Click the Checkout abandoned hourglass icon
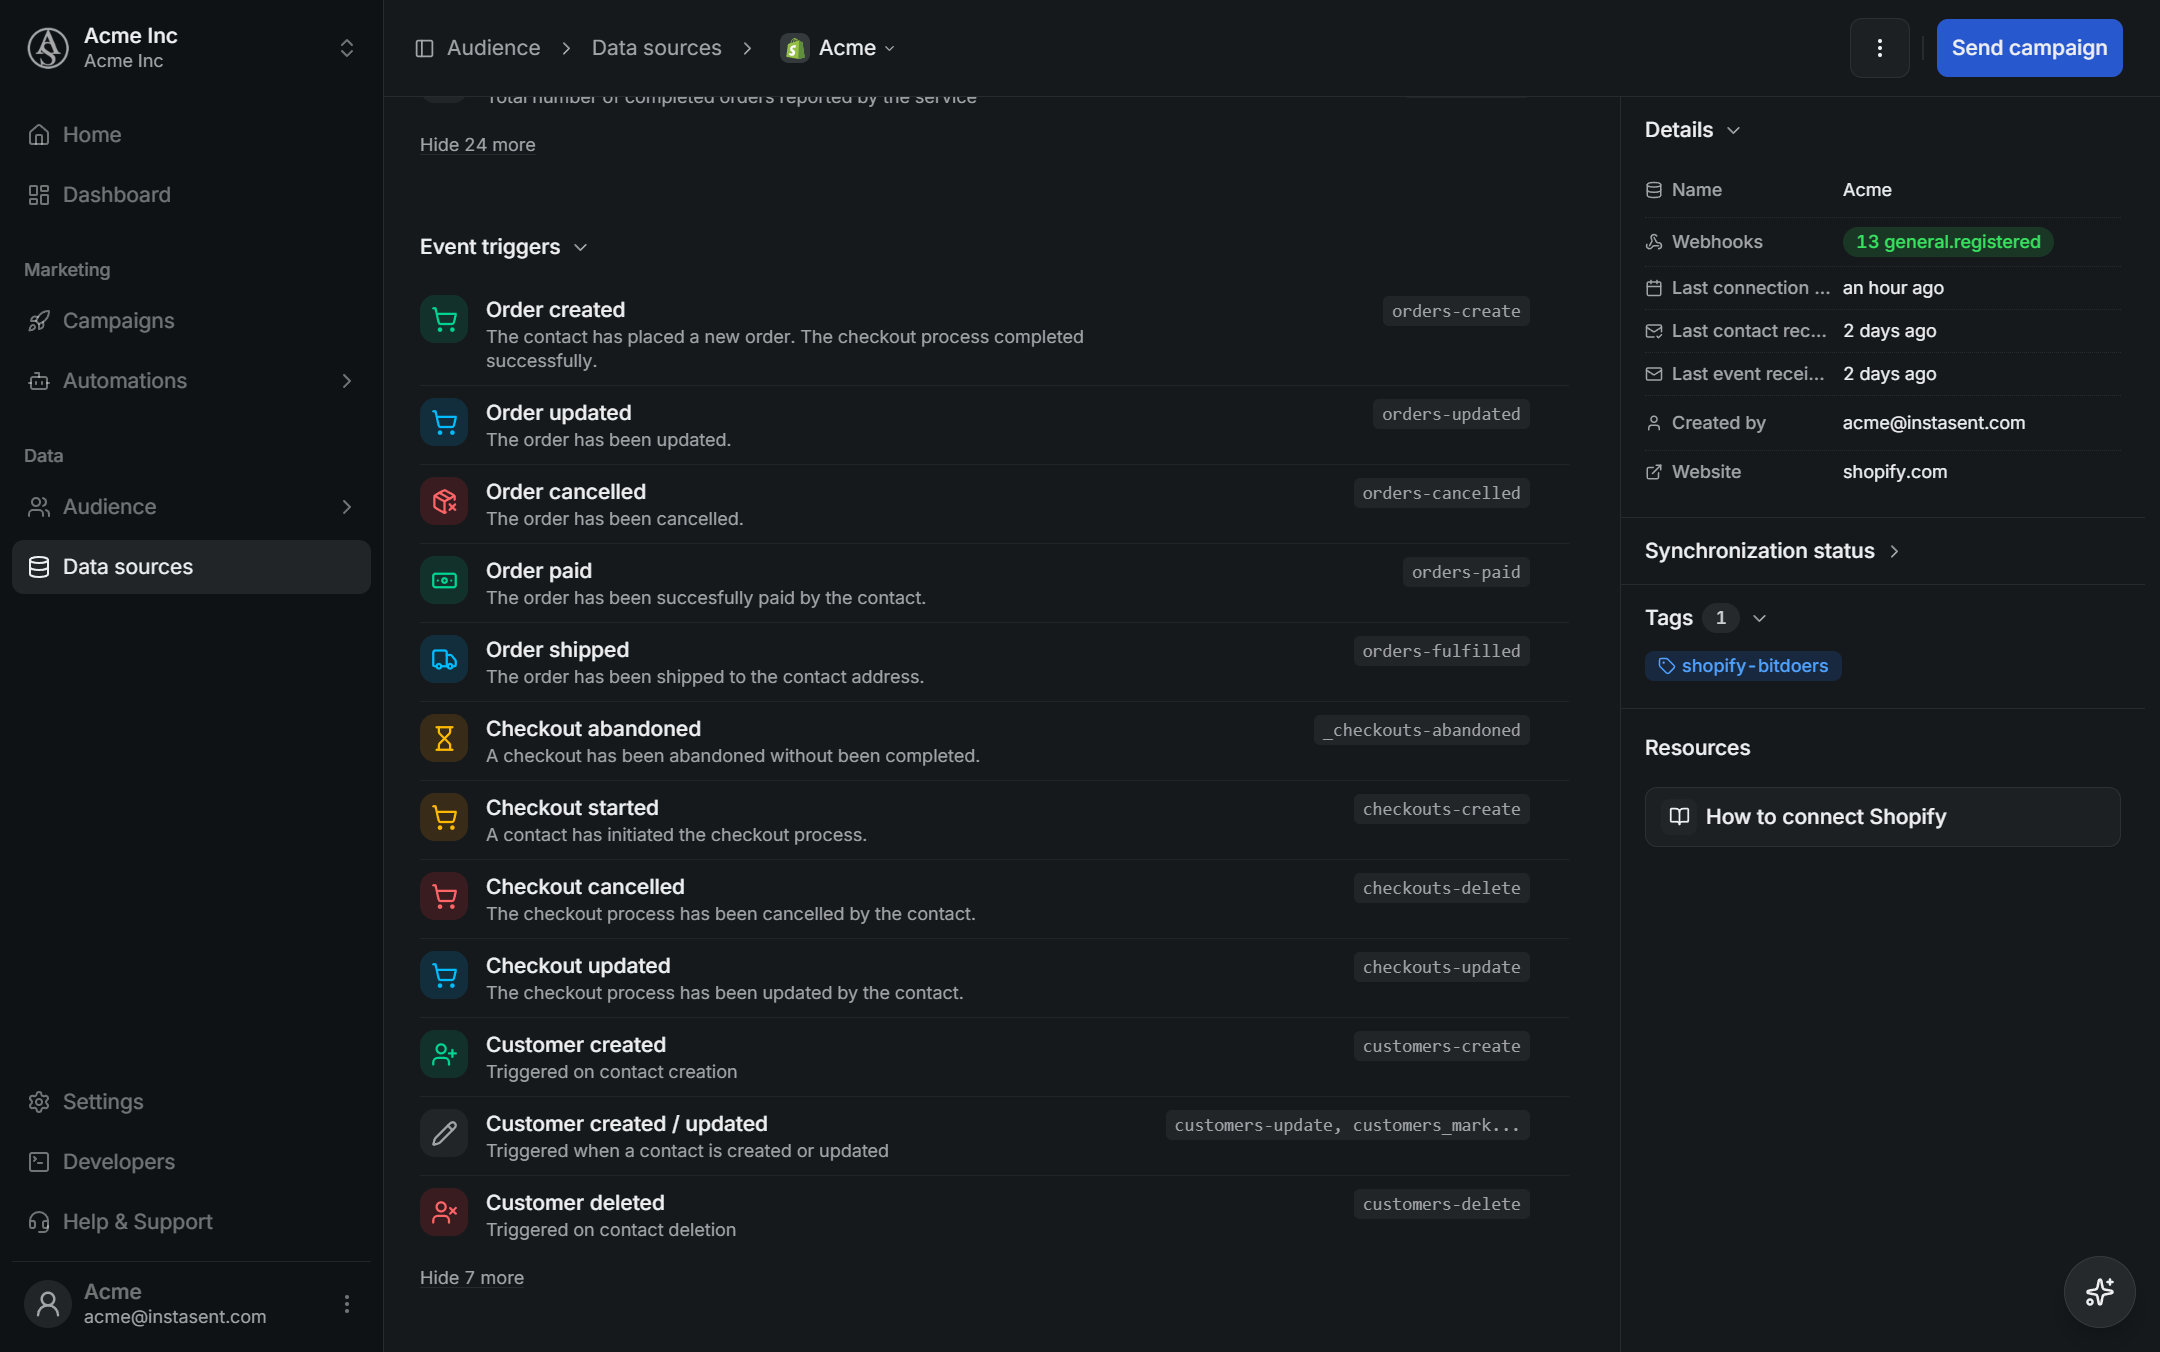Image resolution: width=2160 pixels, height=1352 pixels. pos(444,738)
